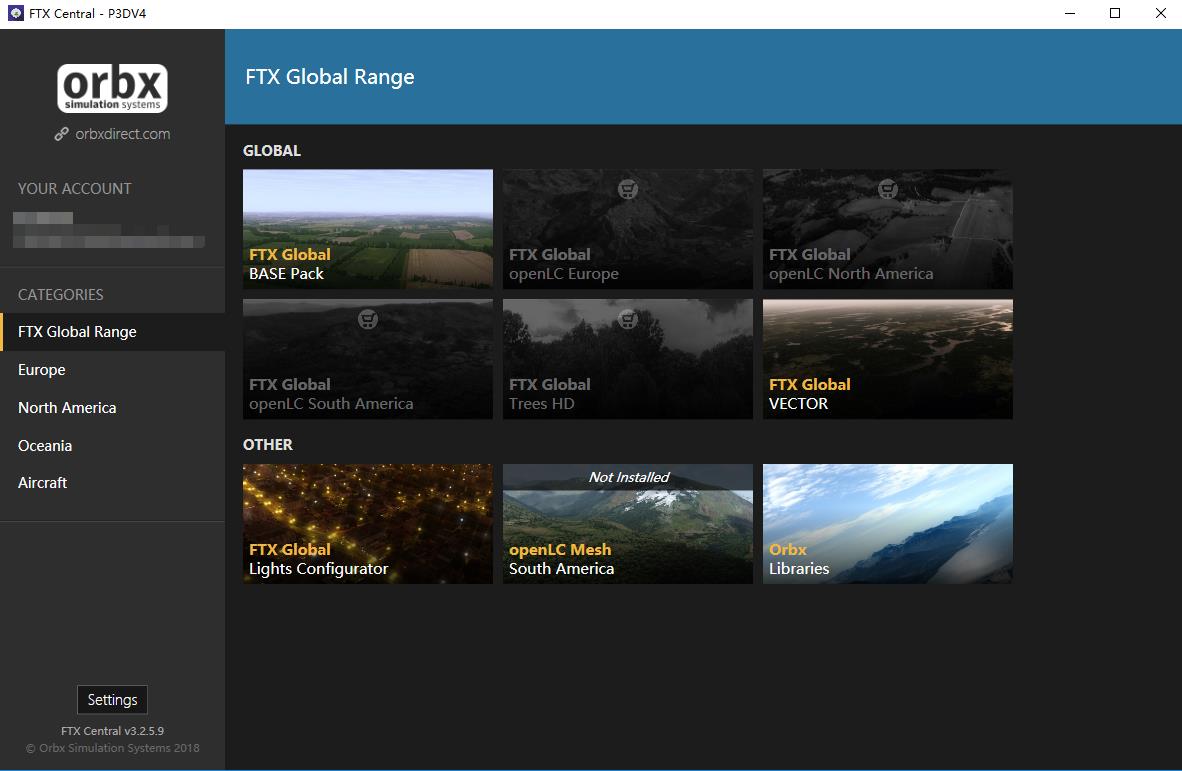Click the 'Not Installed' banner on openLC Mesh
This screenshot has width=1182, height=771.
tap(628, 477)
